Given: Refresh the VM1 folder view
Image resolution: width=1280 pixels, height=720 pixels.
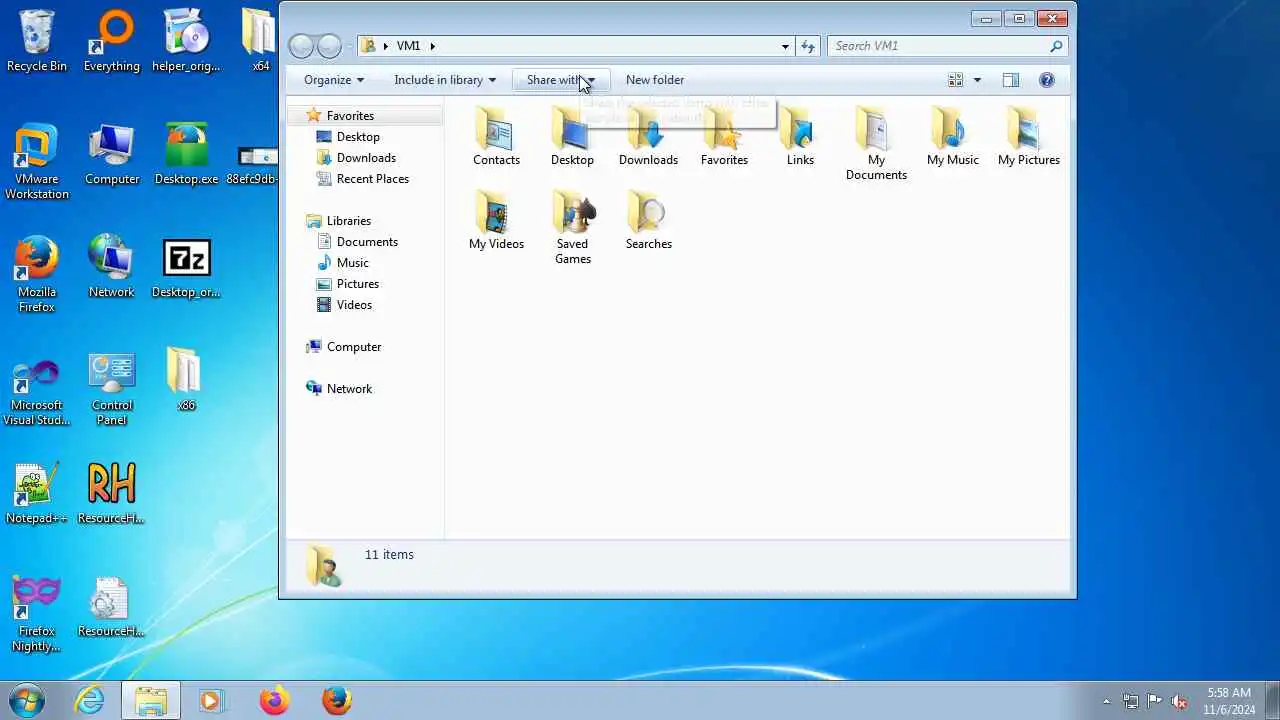Looking at the screenshot, I should (808, 46).
